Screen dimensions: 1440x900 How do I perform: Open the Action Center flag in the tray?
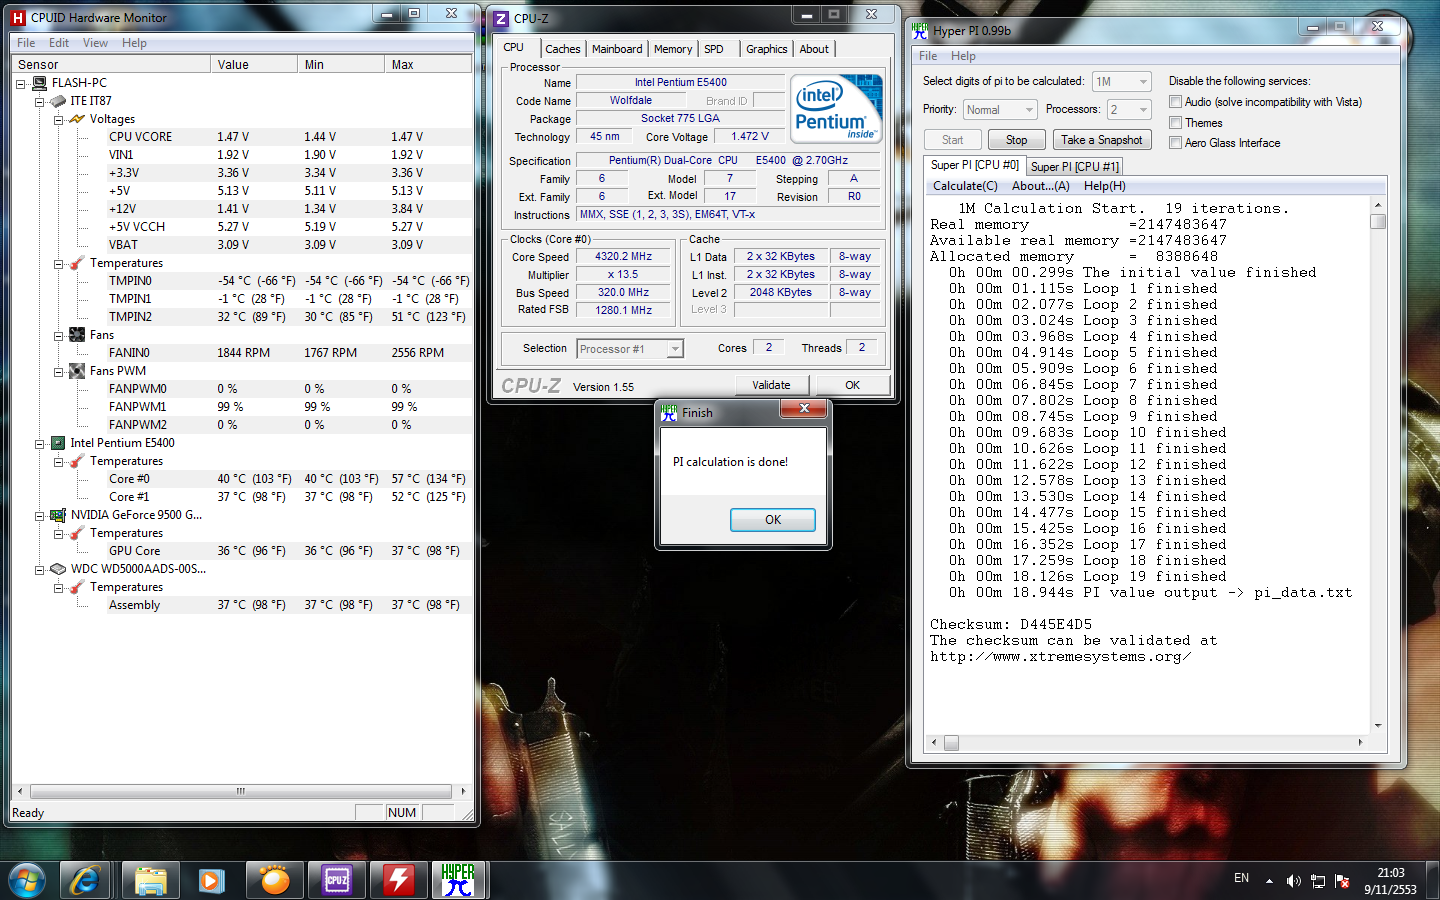1342,881
